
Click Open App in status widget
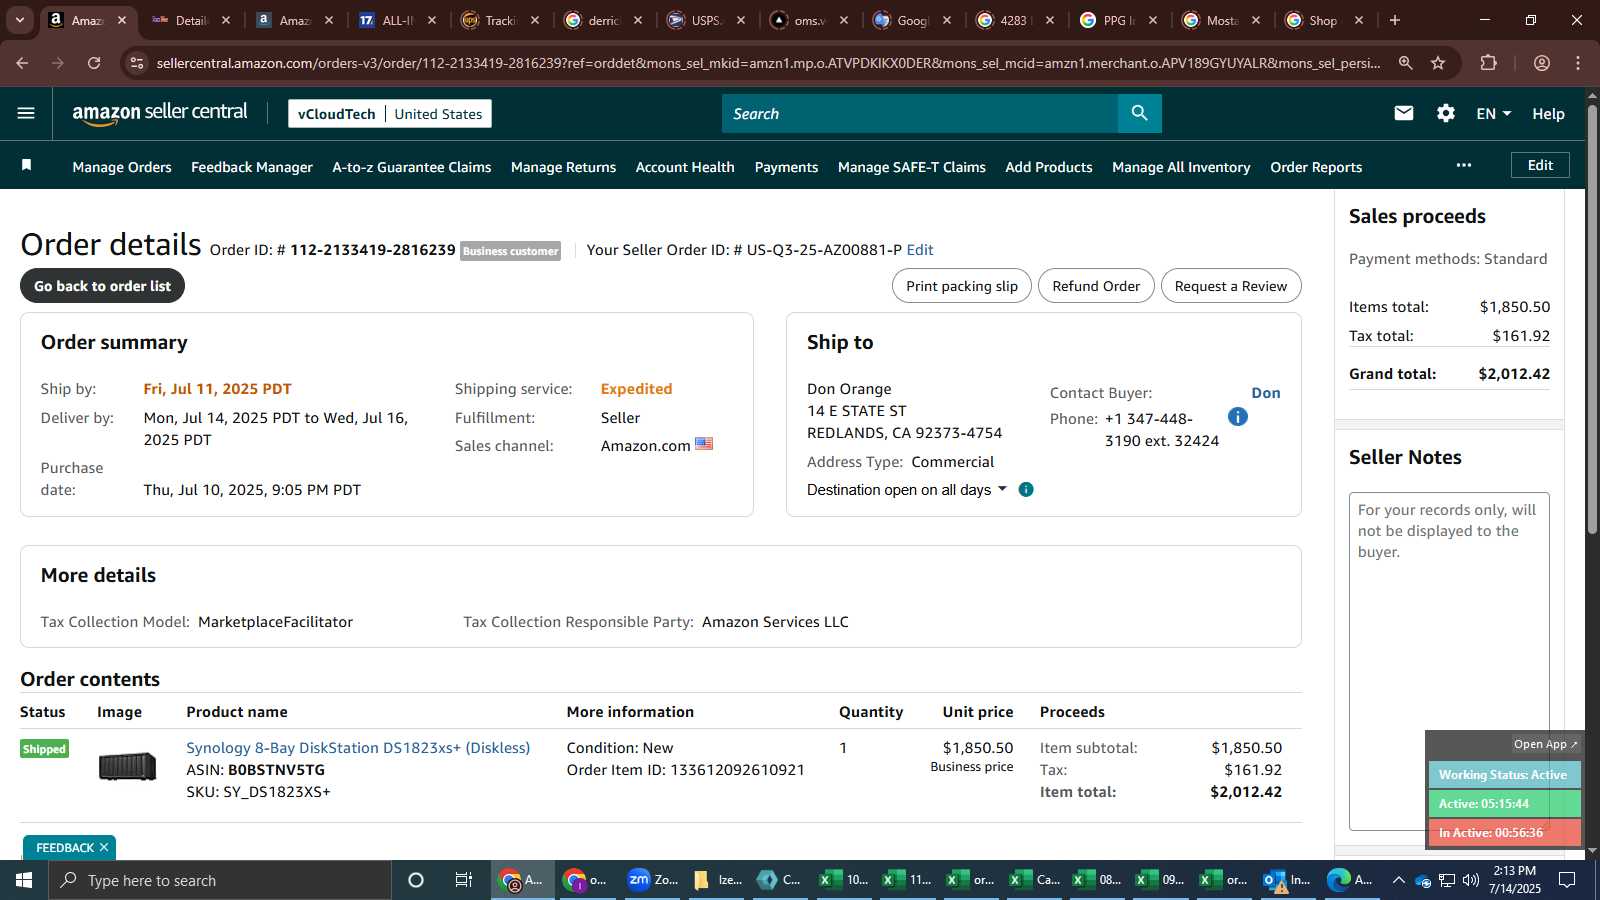[x=1545, y=744]
